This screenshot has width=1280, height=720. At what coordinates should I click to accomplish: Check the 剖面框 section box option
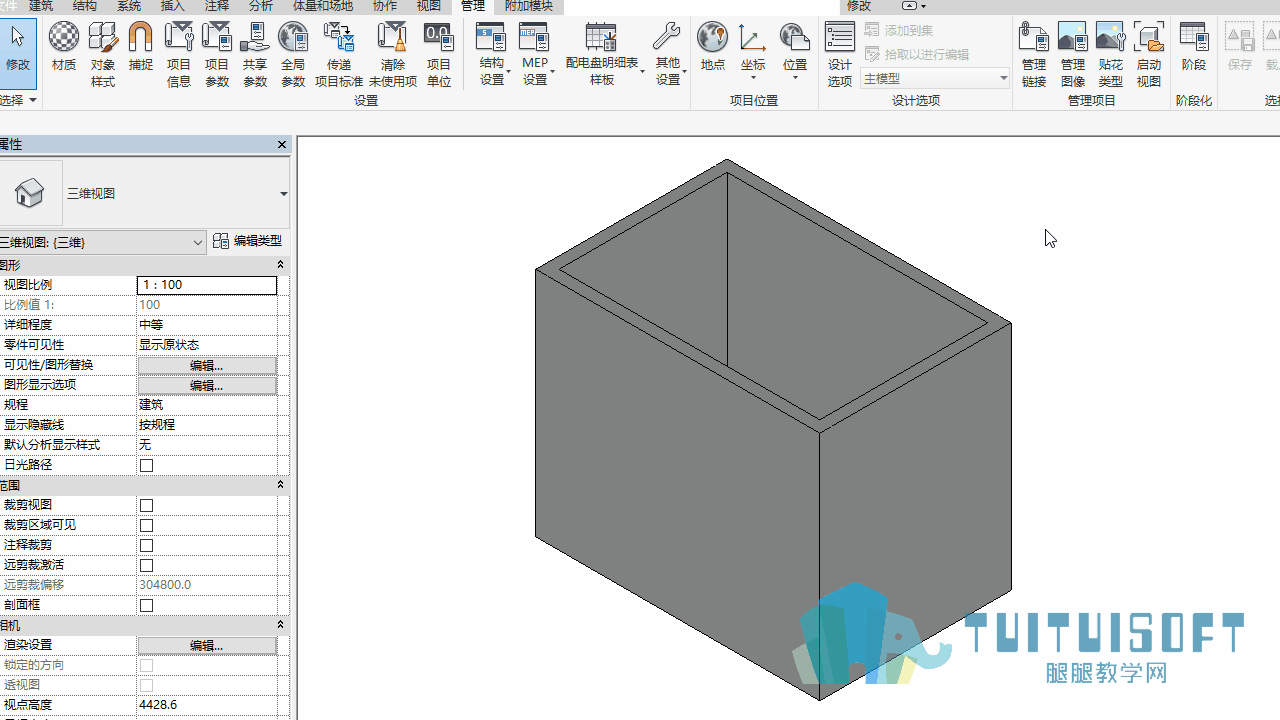[x=147, y=605]
